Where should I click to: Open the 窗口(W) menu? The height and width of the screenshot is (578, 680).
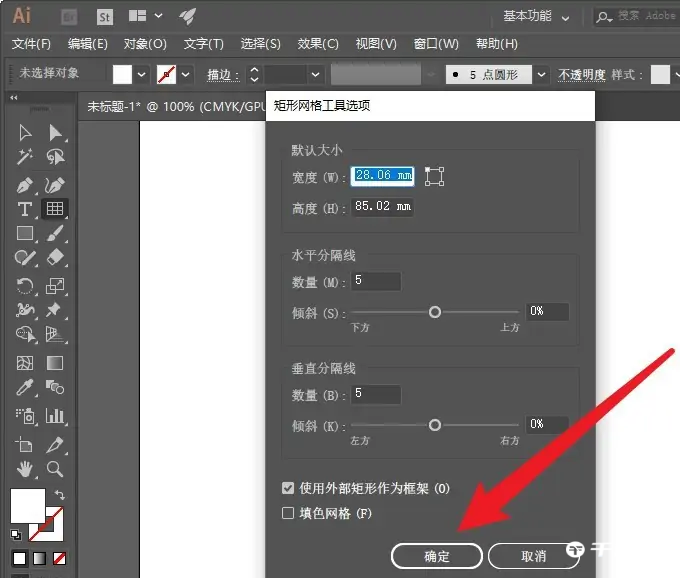click(436, 44)
